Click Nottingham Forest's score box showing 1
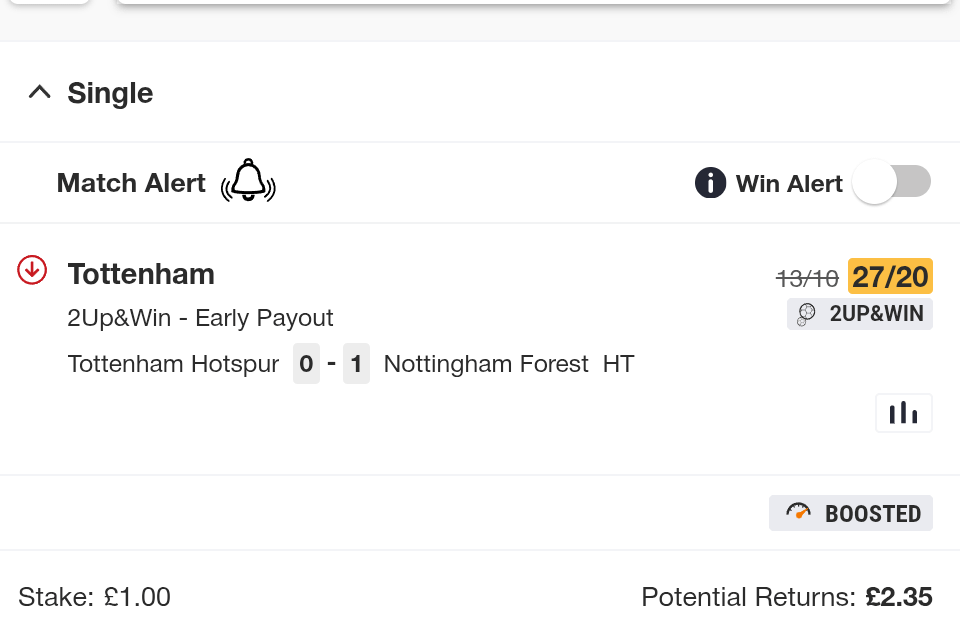 coord(356,364)
